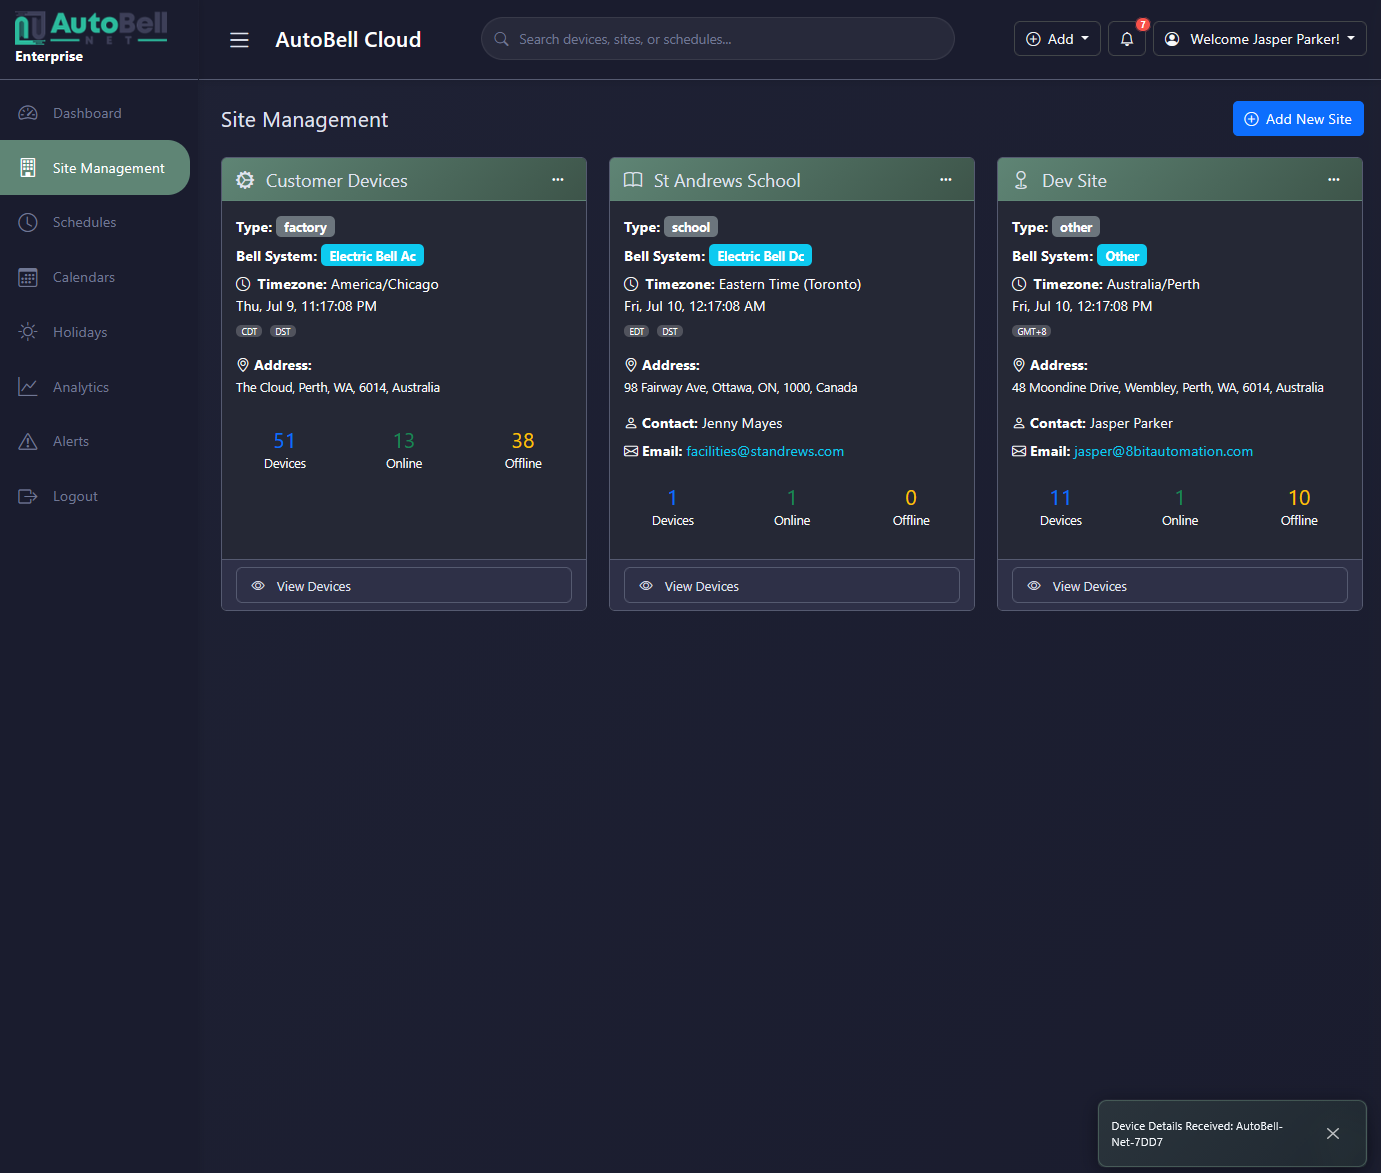Click the factory type badge
Viewport: 1381px width, 1173px height.
[x=305, y=227]
